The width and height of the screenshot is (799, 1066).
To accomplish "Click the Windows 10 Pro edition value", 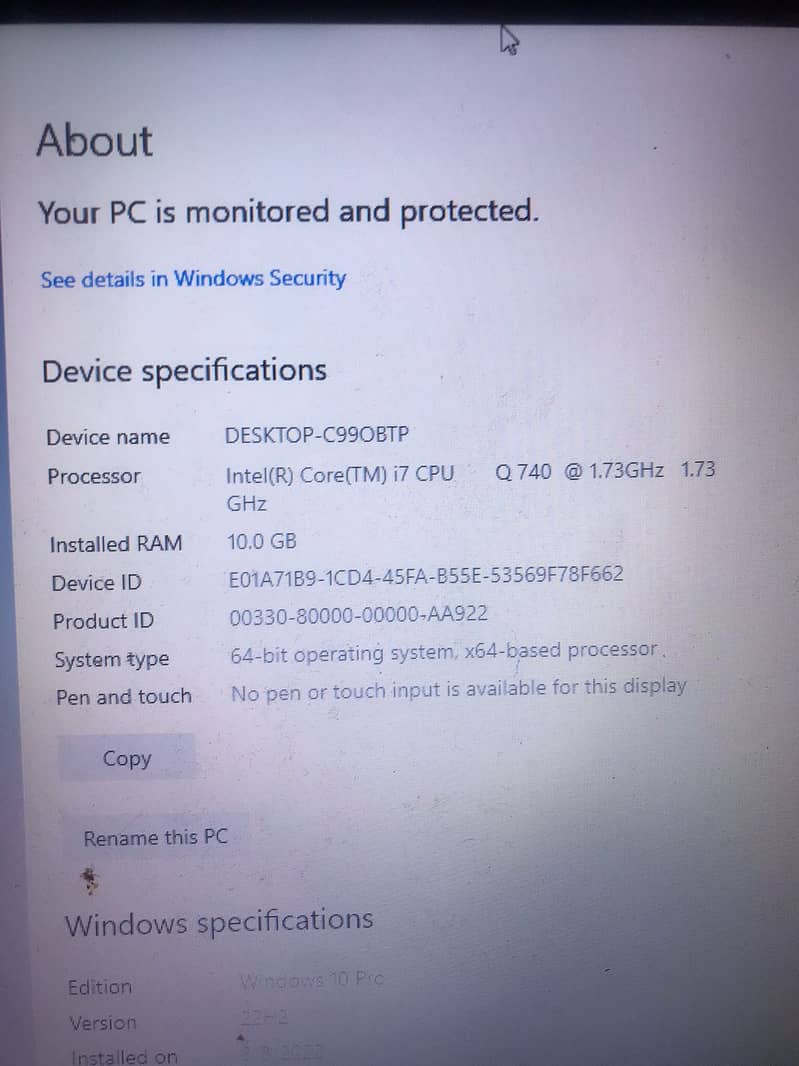I will [311, 980].
